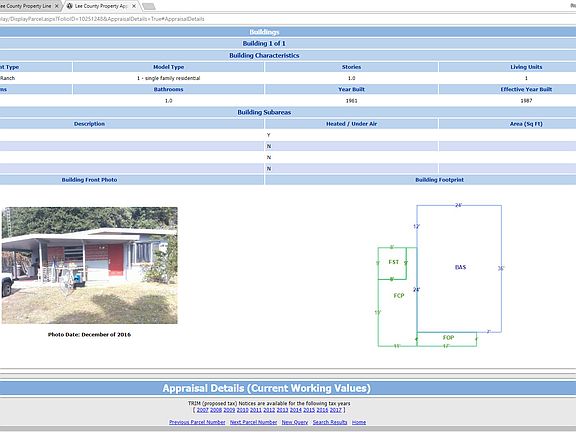Click FOP label in footprint sketch
Viewport: 576px width, 432px height.
tap(448, 337)
